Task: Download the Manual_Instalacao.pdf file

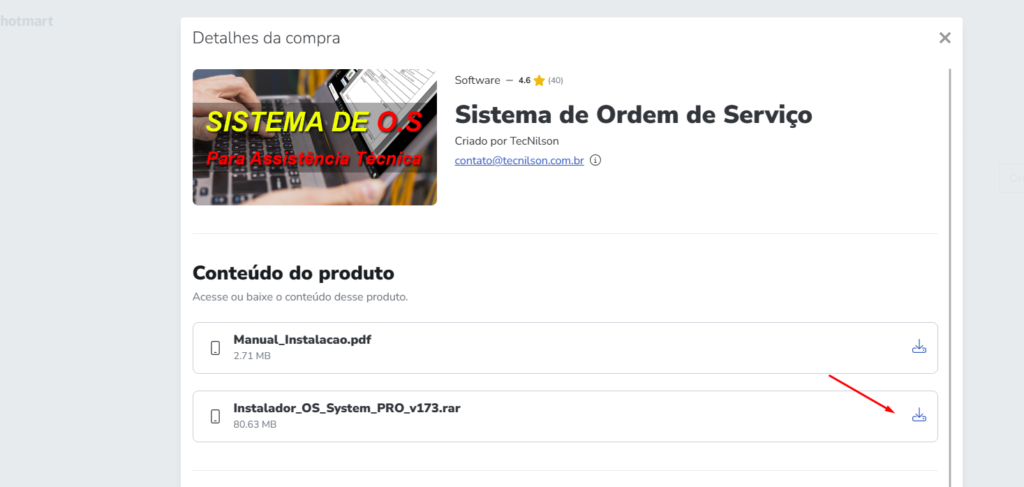Action: pyautogui.click(x=919, y=347)
